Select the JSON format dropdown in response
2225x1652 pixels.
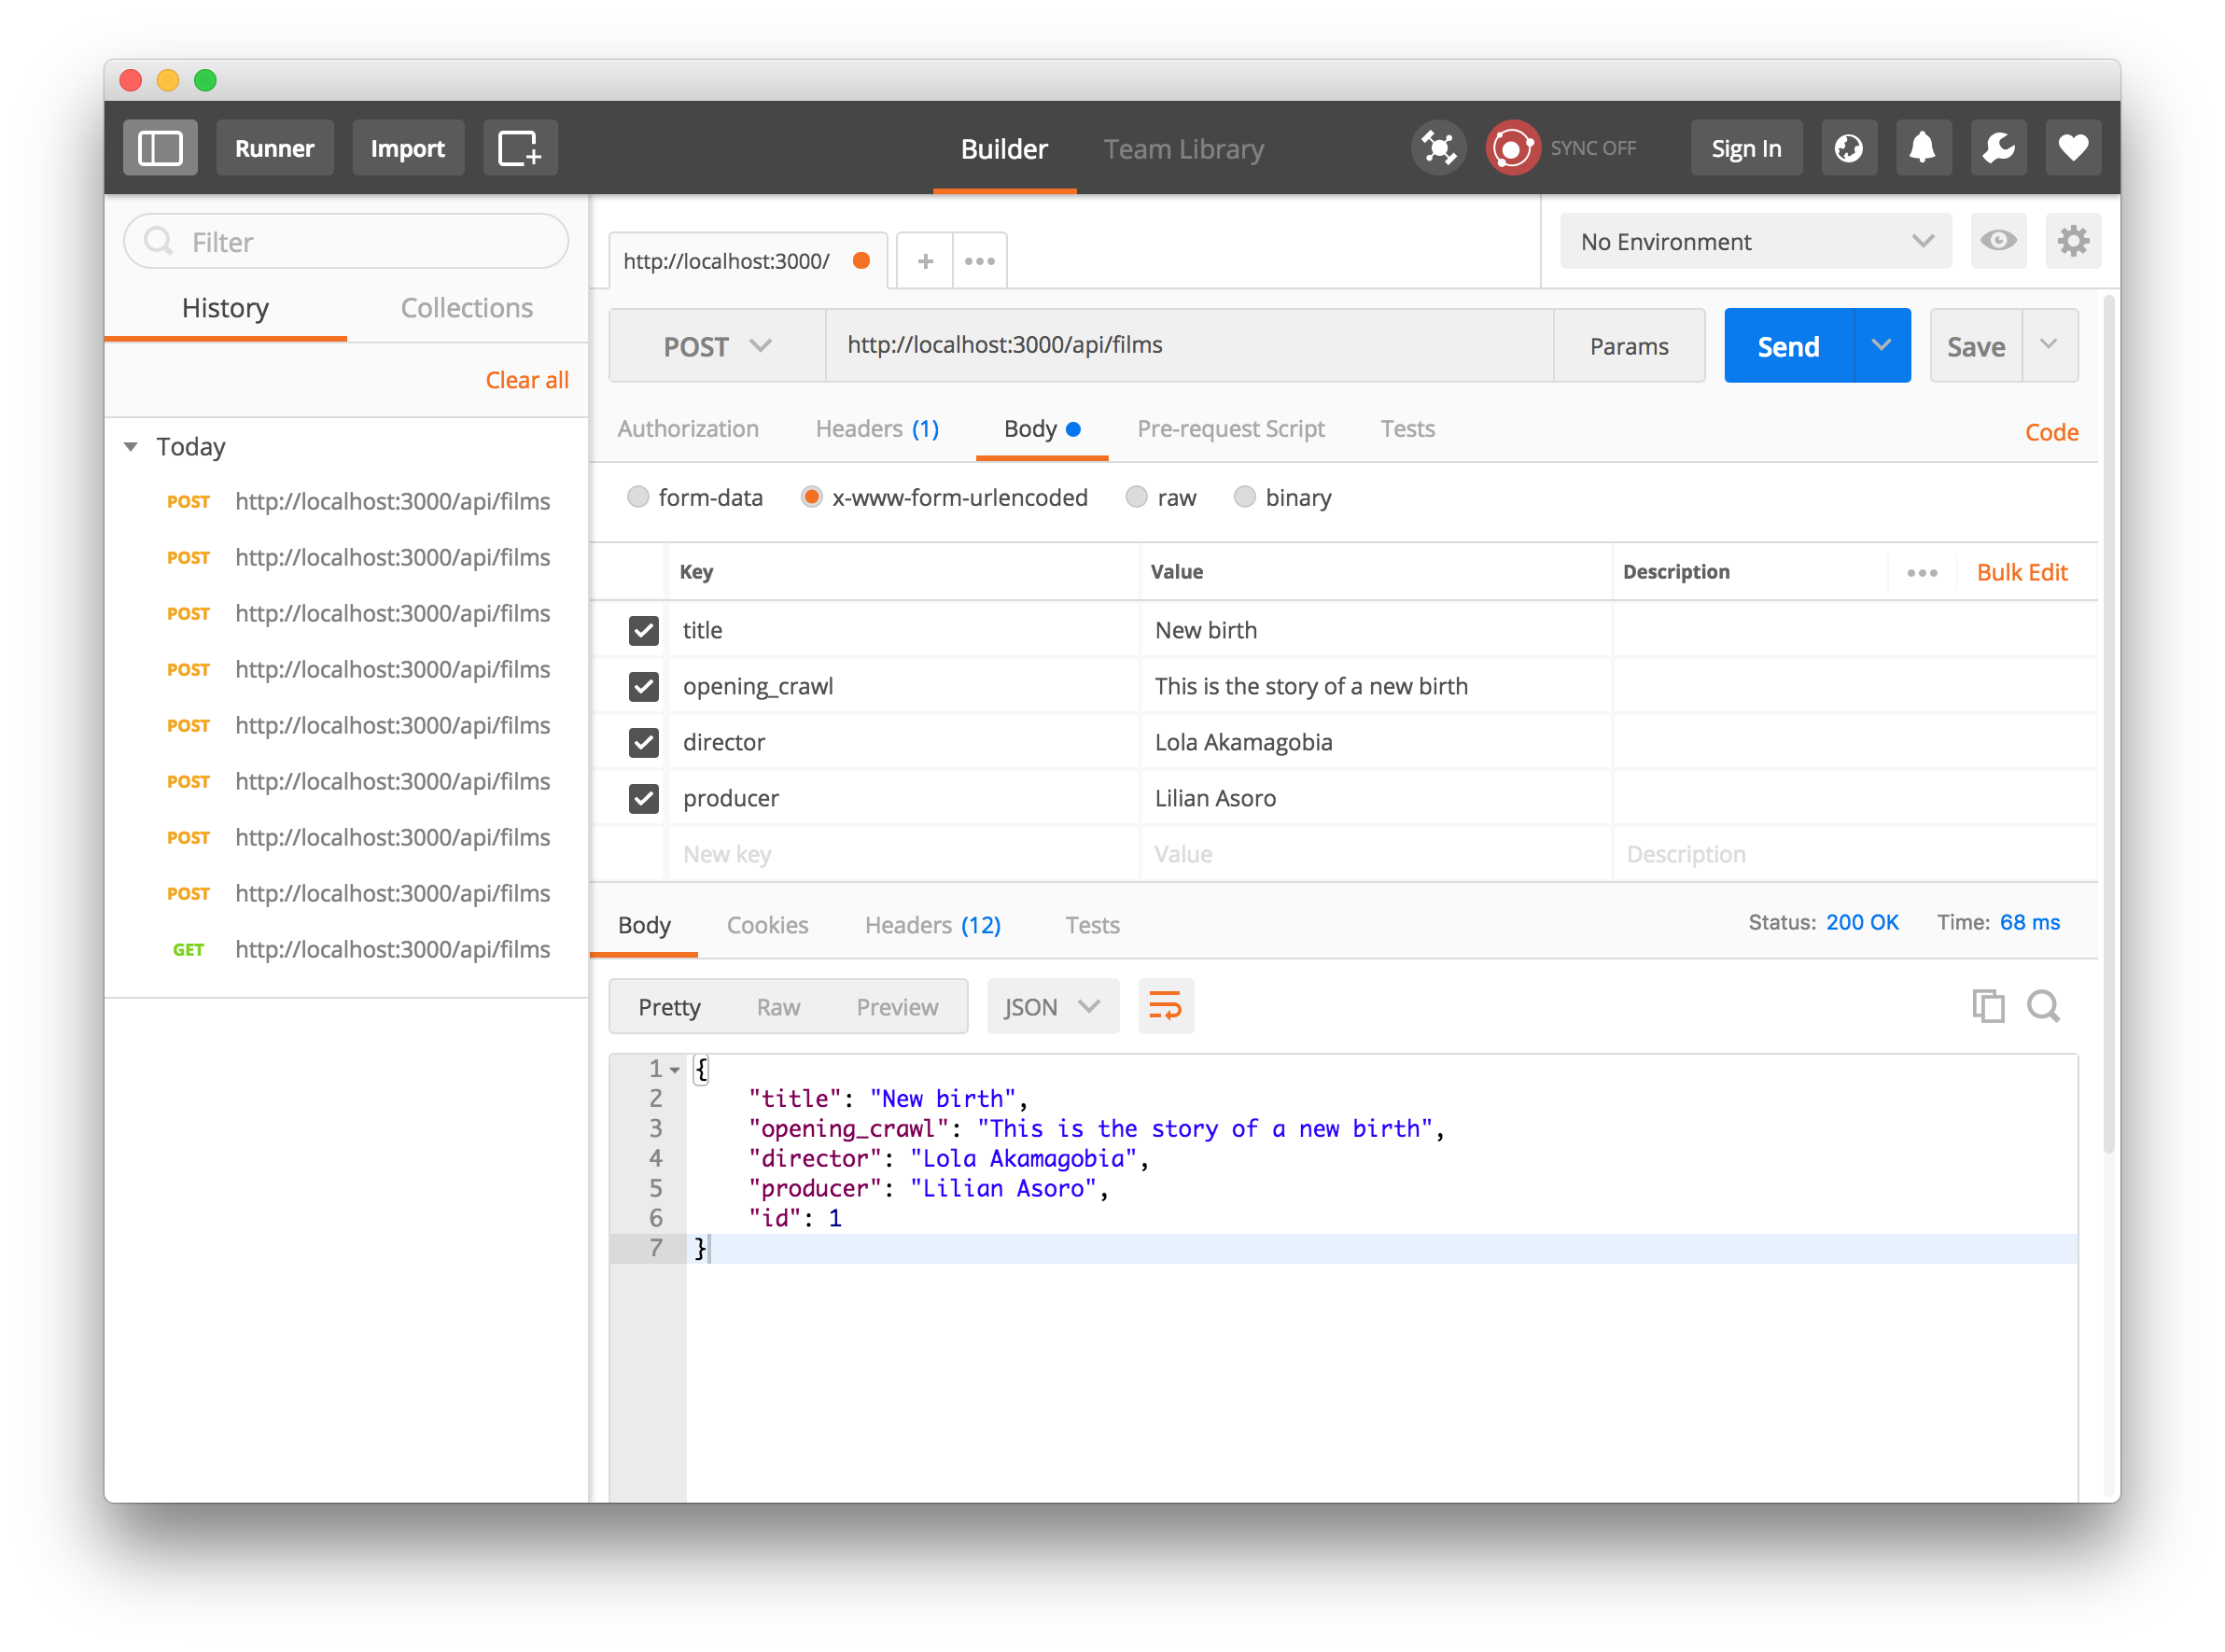[x=1048, y=1005]
